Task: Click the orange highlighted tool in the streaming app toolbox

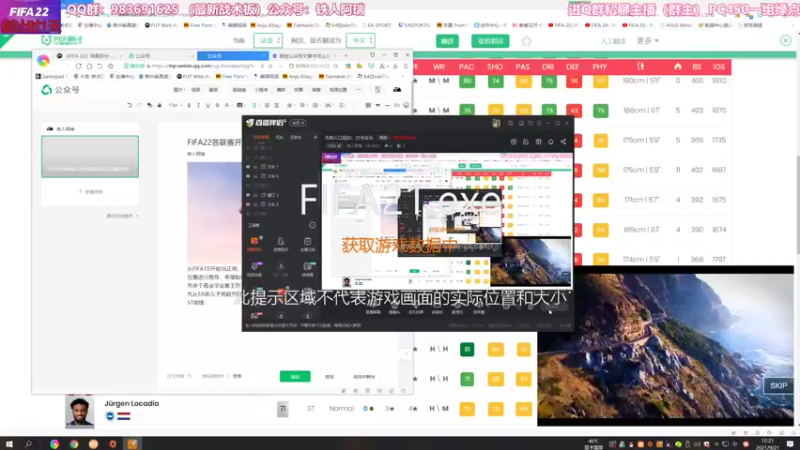Action: (255, 243)
